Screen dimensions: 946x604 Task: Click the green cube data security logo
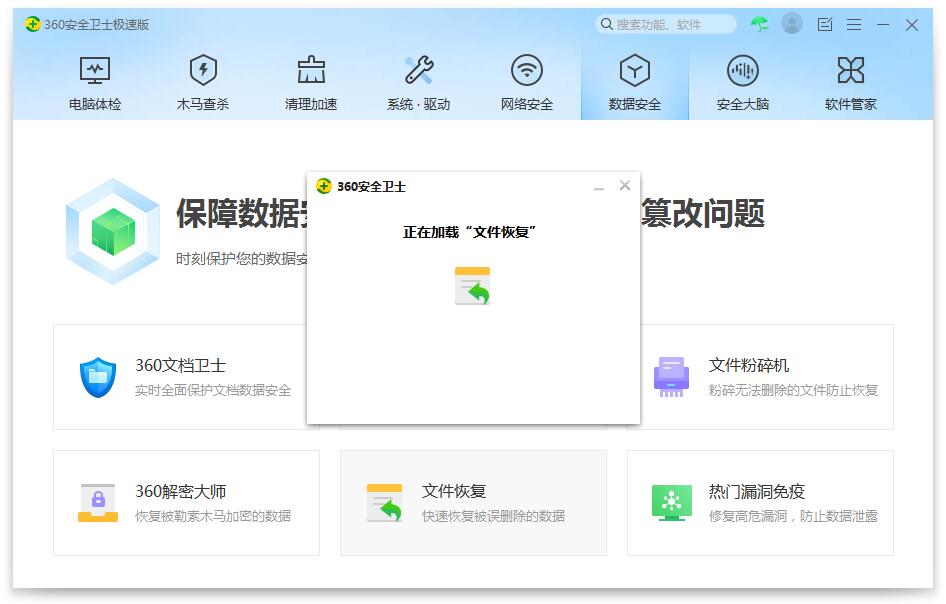[113, 232]
